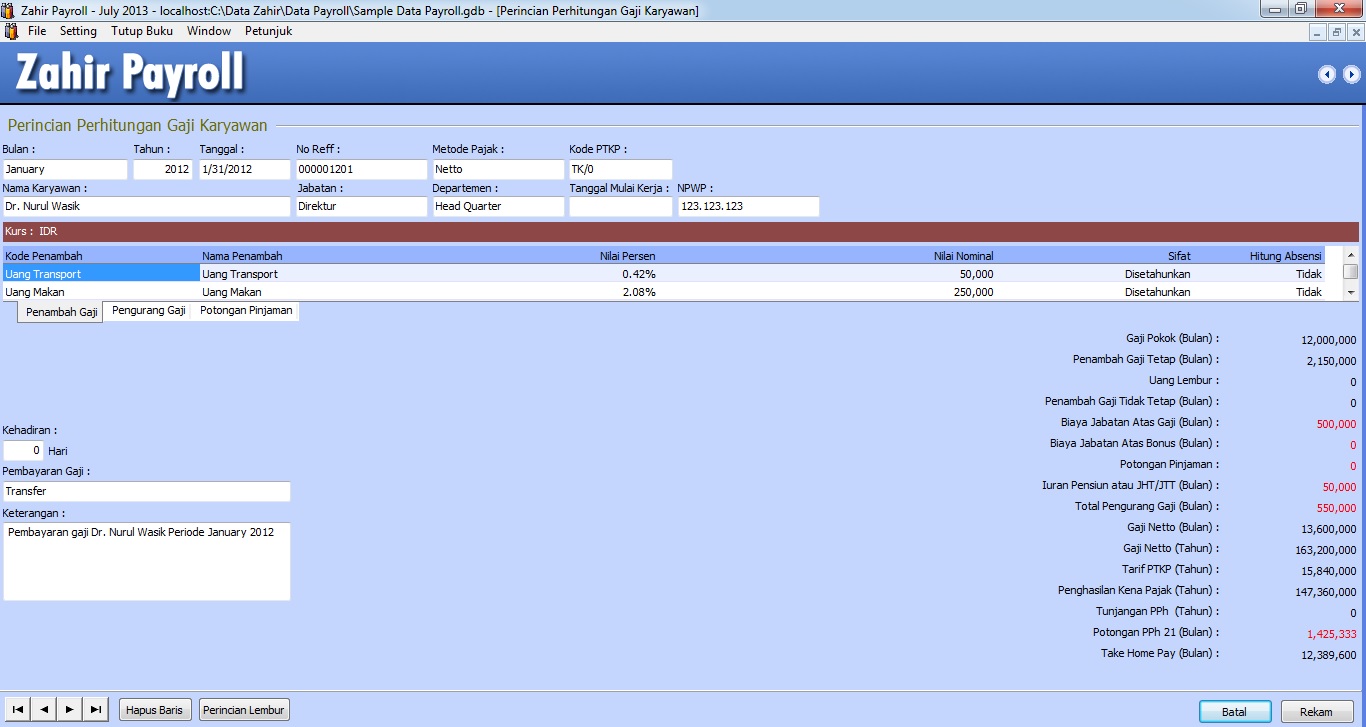Restore the inner document window
Viewport: 1366px width, 727px height.
tap(1337, 32)
